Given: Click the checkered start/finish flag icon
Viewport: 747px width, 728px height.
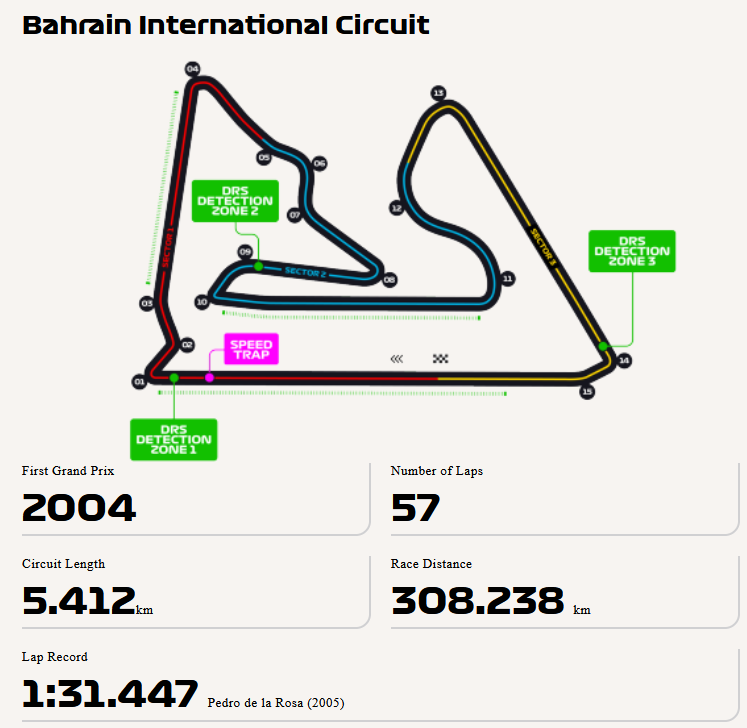Looking at the screenshot, I should [x=441, y=358].
